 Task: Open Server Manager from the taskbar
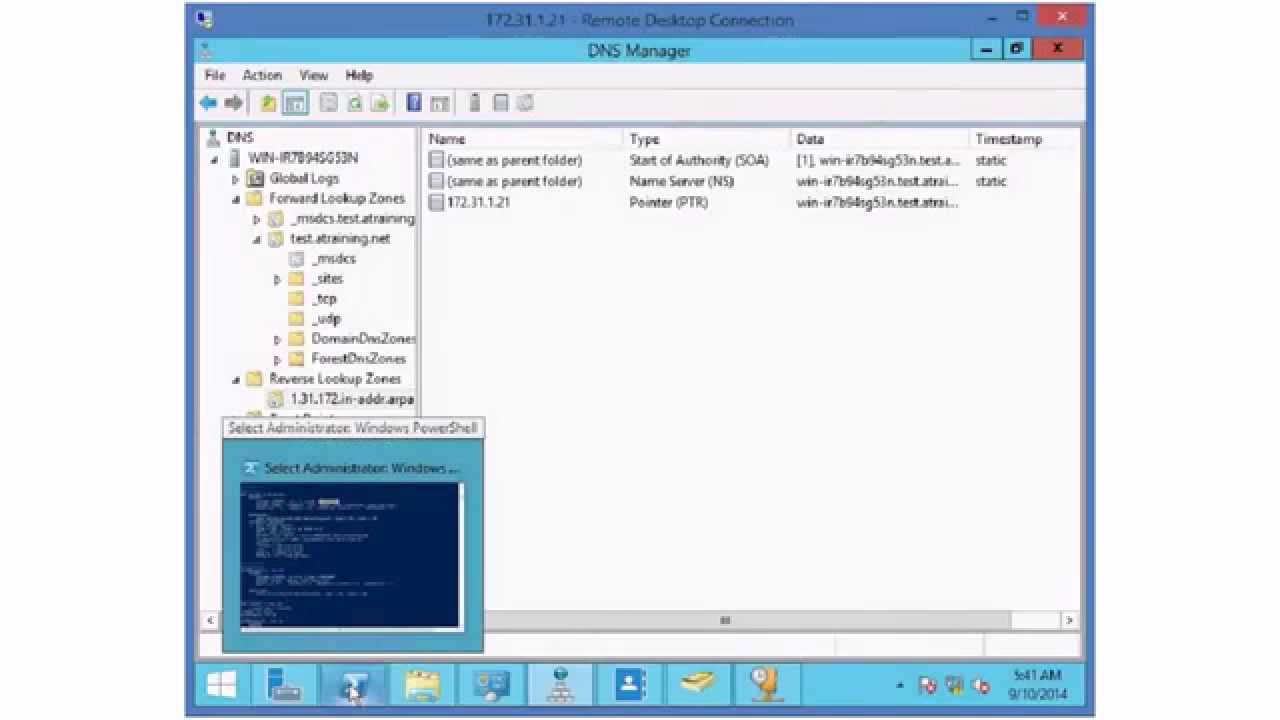coord(284,685)
